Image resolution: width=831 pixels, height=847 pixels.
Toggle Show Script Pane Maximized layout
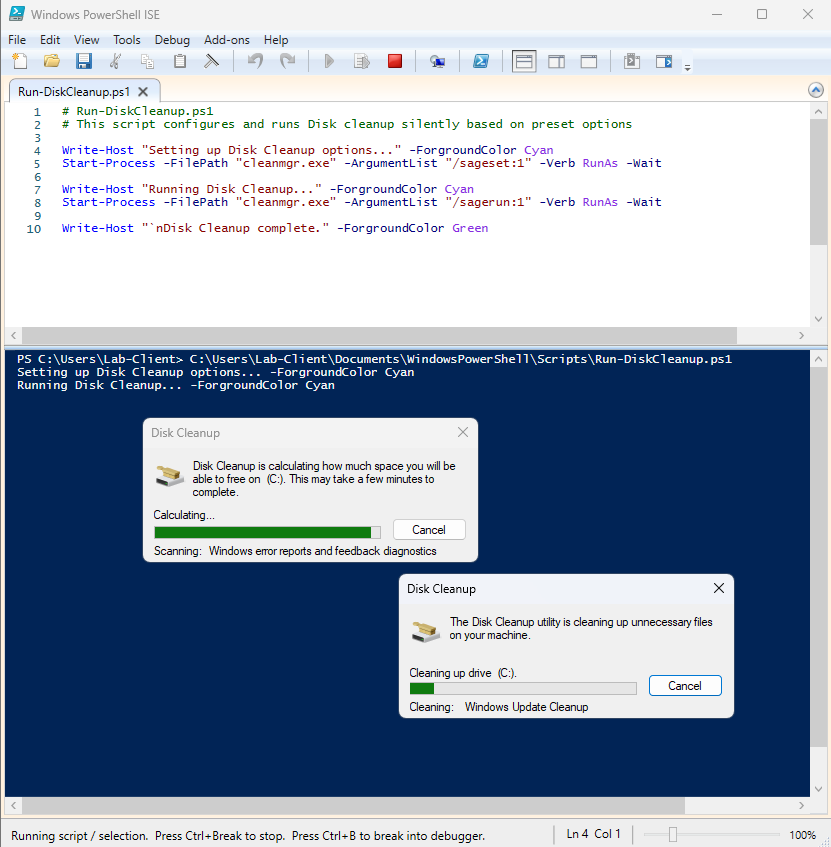(x=588, y=61)
